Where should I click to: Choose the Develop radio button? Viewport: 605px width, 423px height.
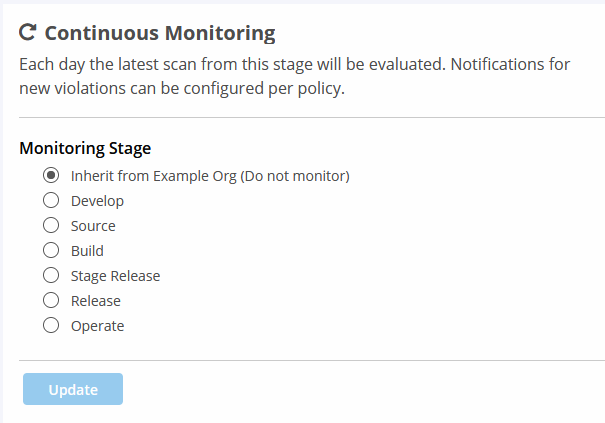click(51, 200)
